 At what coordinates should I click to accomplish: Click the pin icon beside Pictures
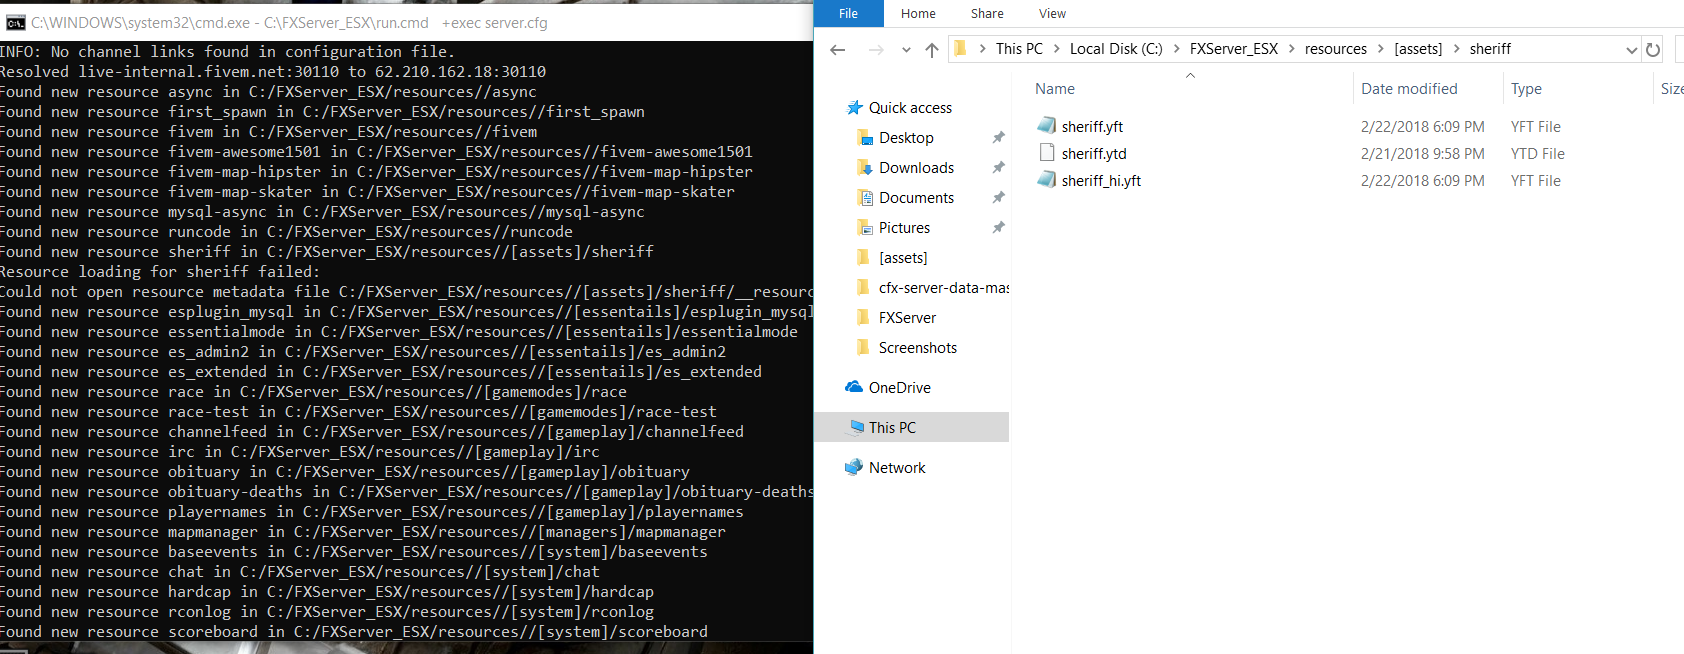tap(998, 227)
